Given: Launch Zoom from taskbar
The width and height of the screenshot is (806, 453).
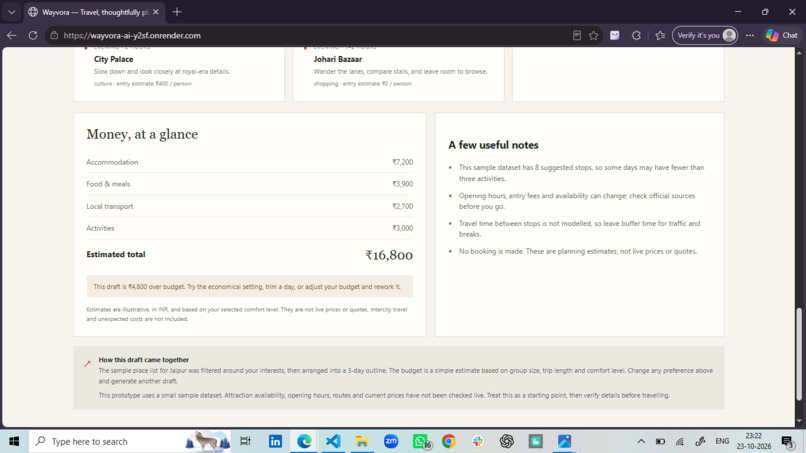Looking at the screenshot, I should (x=391, y=441).
